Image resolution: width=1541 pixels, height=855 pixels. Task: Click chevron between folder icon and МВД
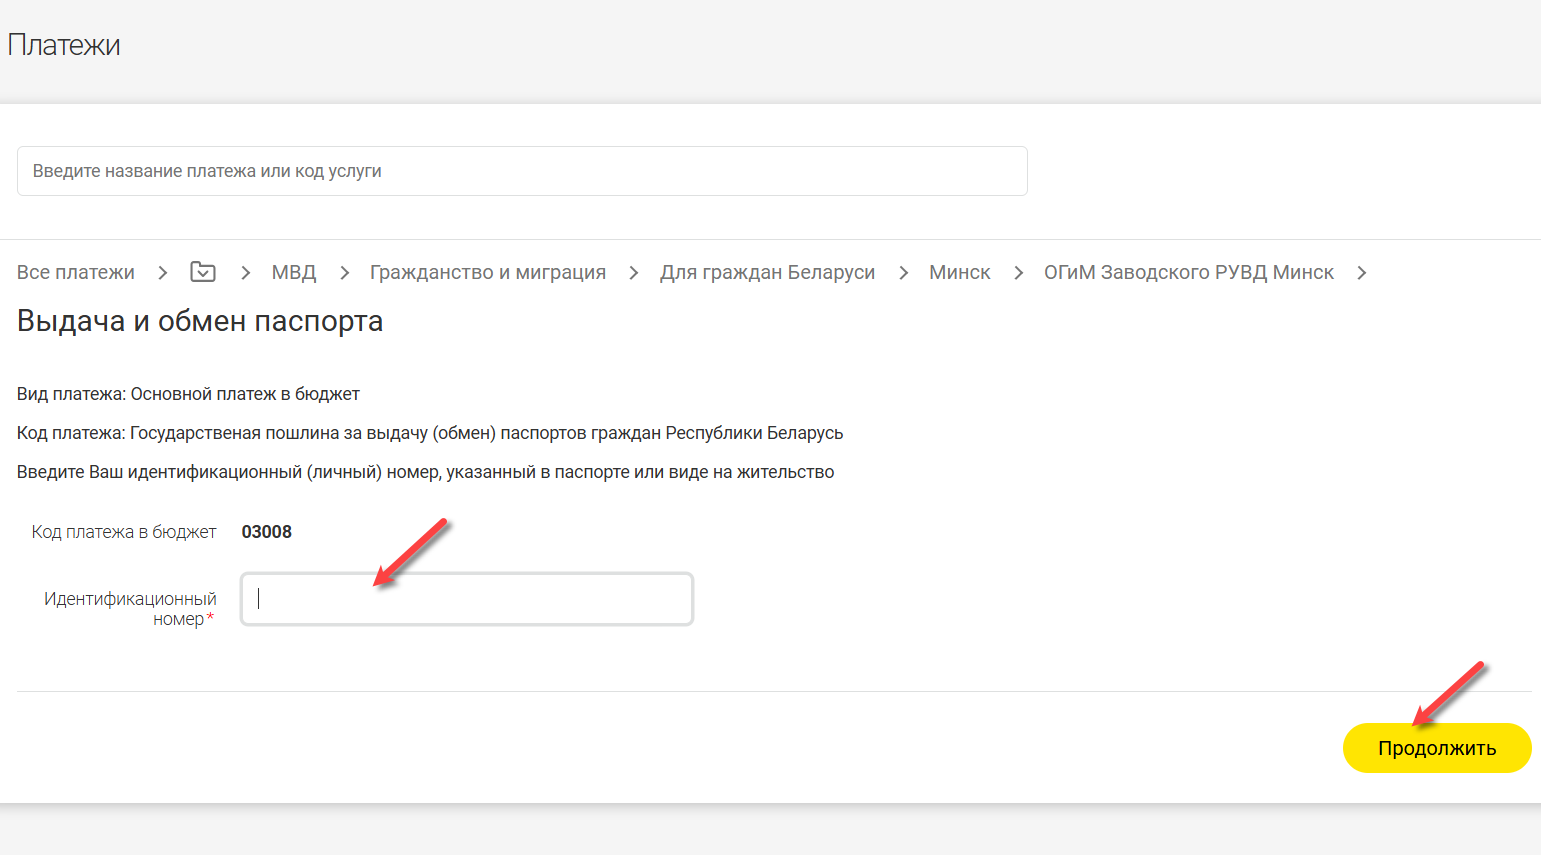pyautogui.click(x=245, y=273)
